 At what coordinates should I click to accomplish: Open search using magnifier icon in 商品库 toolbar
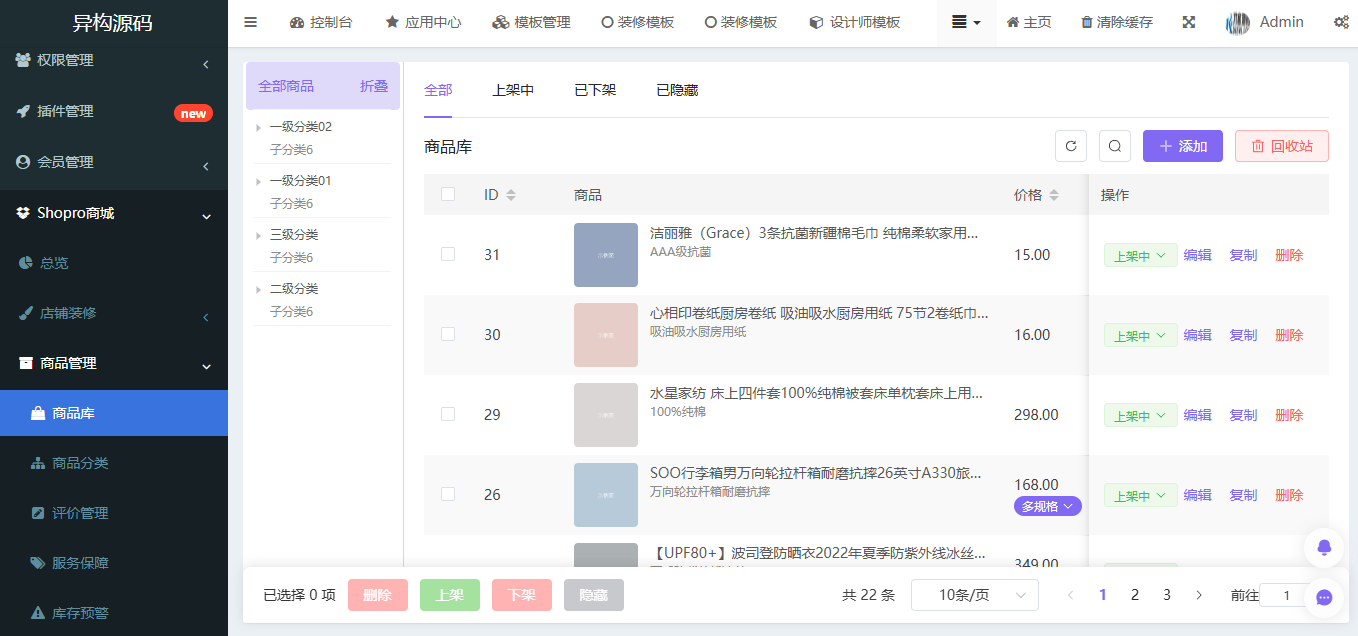click(1114, 145)
